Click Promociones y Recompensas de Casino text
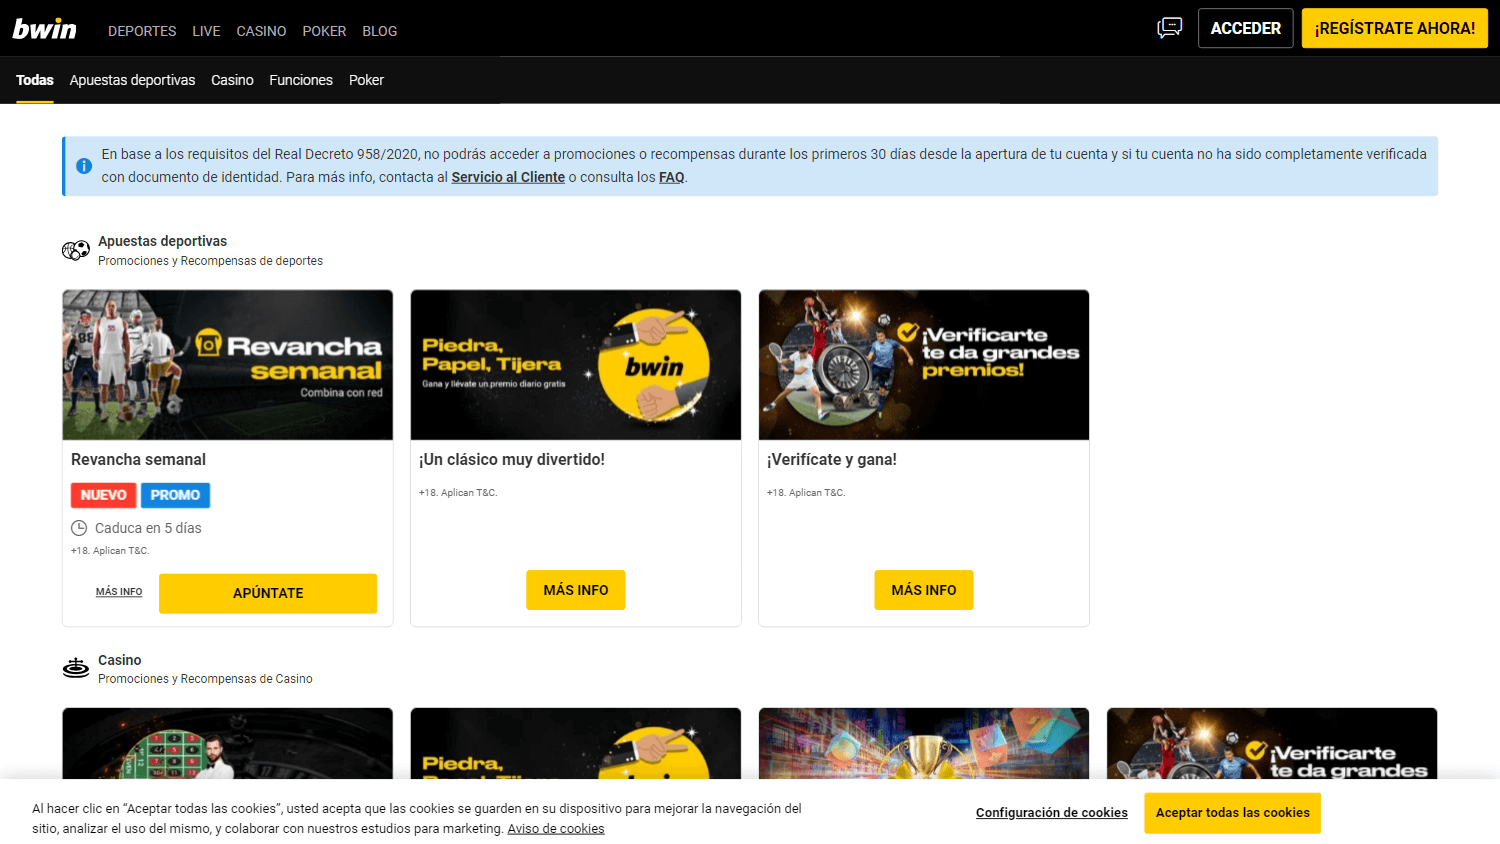 click(205, 679)
